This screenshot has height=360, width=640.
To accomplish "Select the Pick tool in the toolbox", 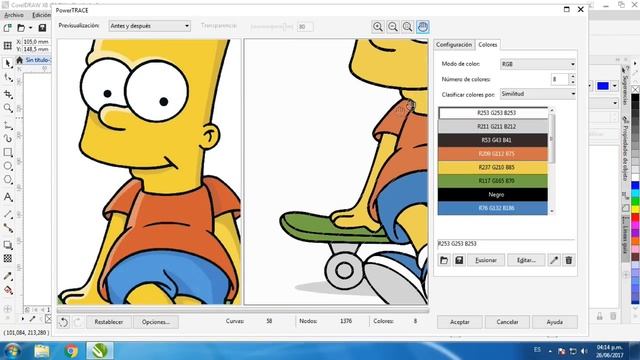I will click(x=8, y=63).
